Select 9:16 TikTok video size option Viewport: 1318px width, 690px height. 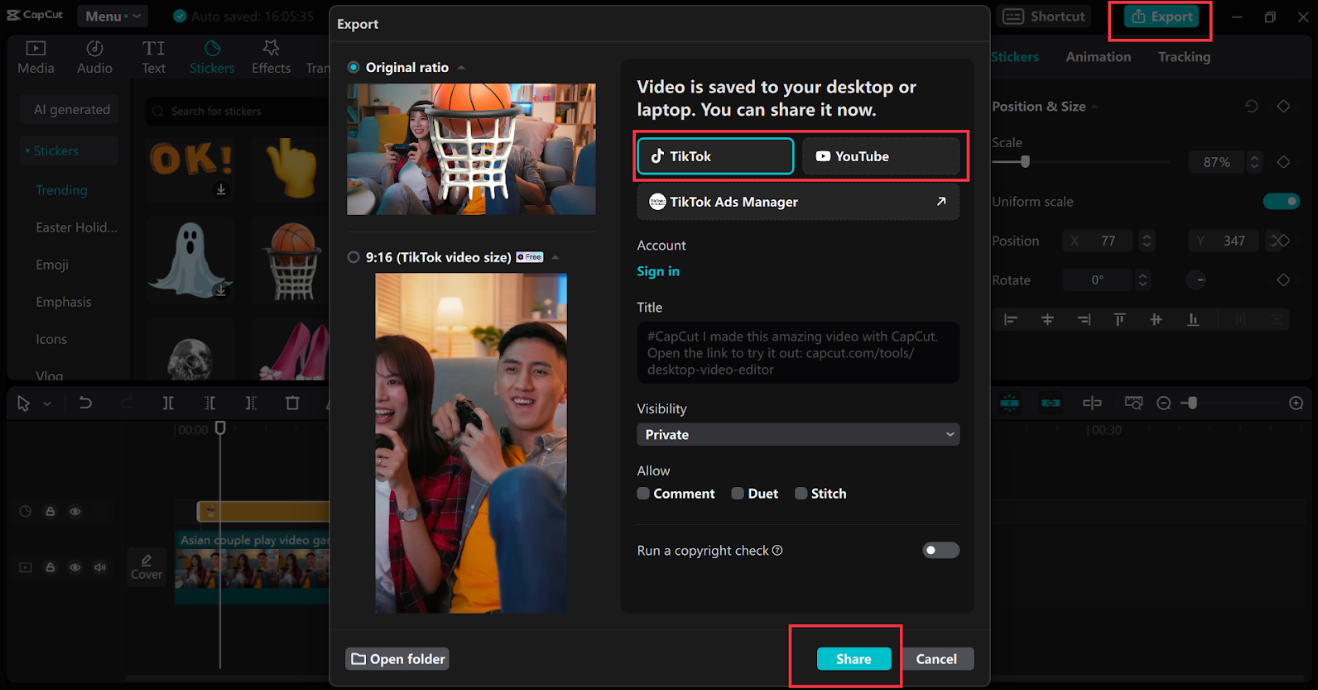[353, 257]
